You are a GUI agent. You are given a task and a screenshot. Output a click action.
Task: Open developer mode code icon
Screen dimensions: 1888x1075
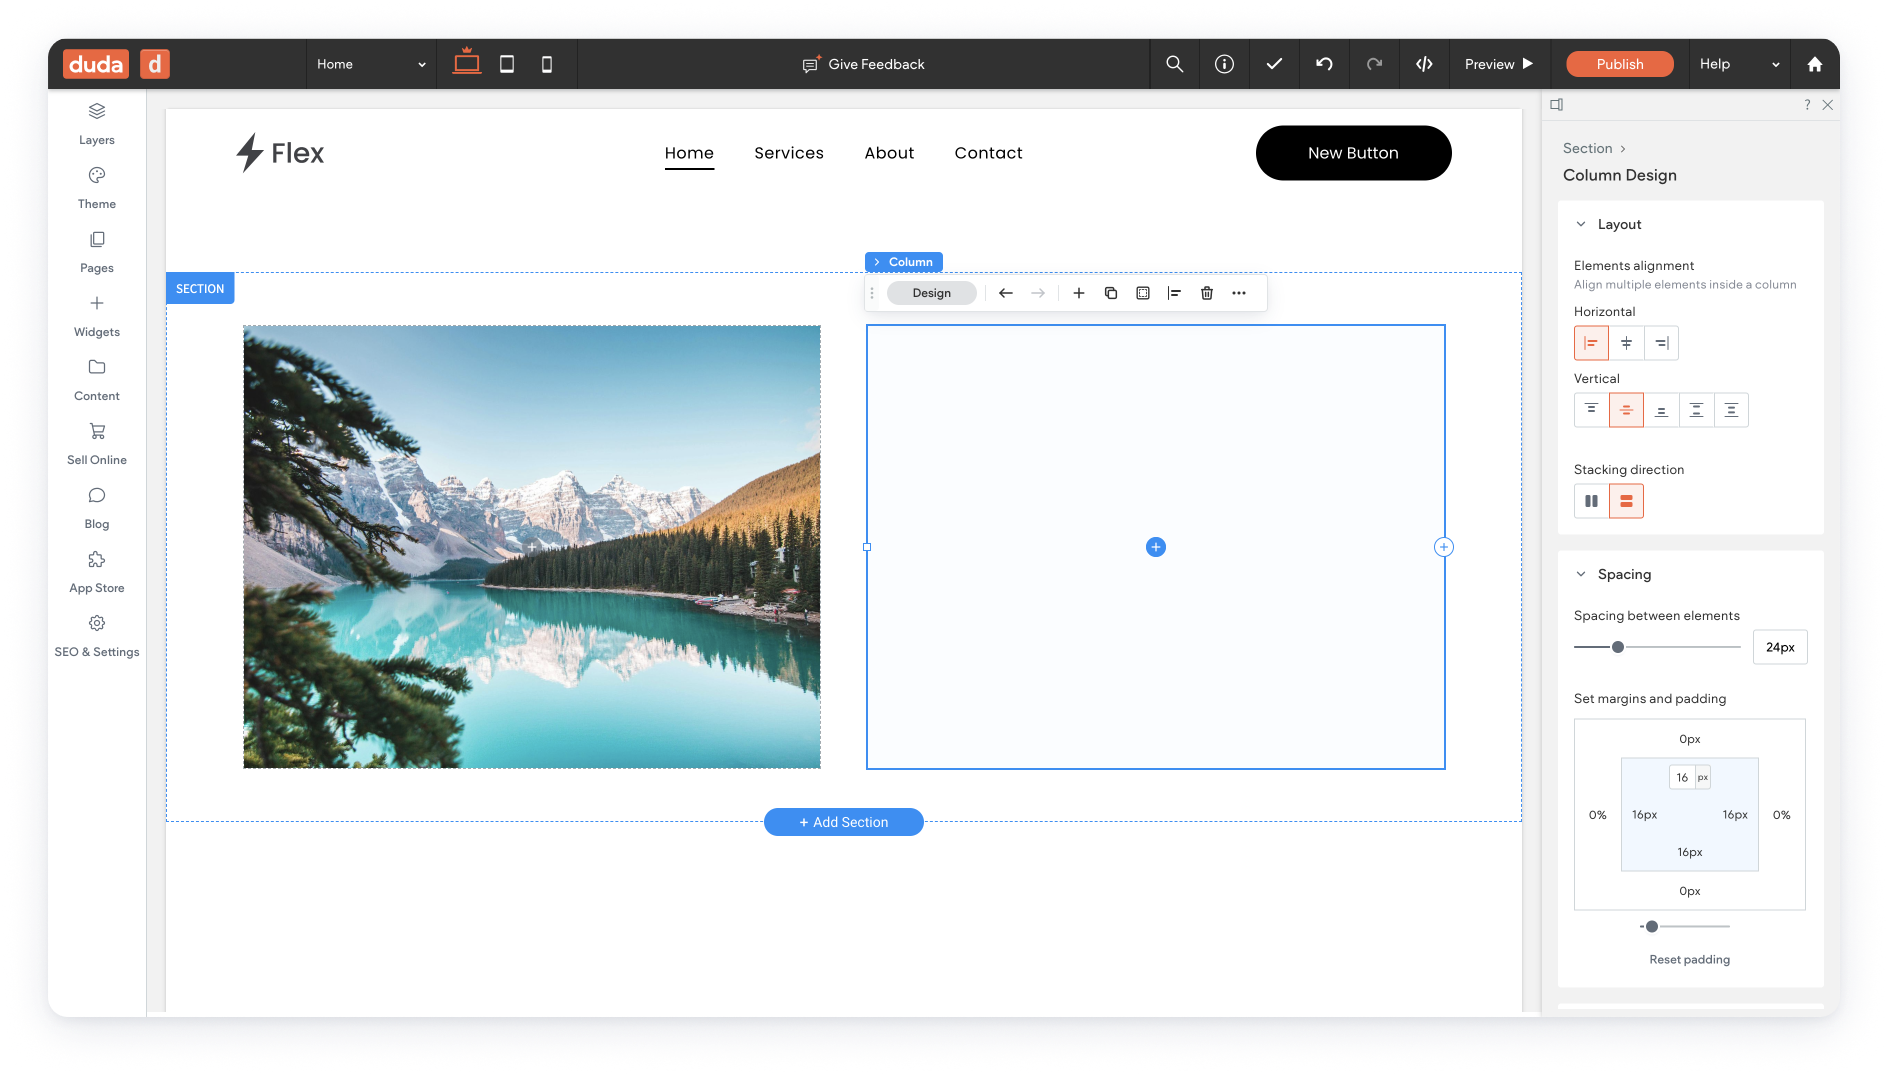pyautogui.click(x=1424, y=64)
